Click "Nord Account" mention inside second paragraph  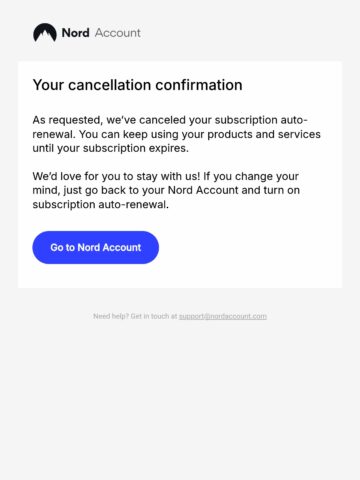(203, 190)
